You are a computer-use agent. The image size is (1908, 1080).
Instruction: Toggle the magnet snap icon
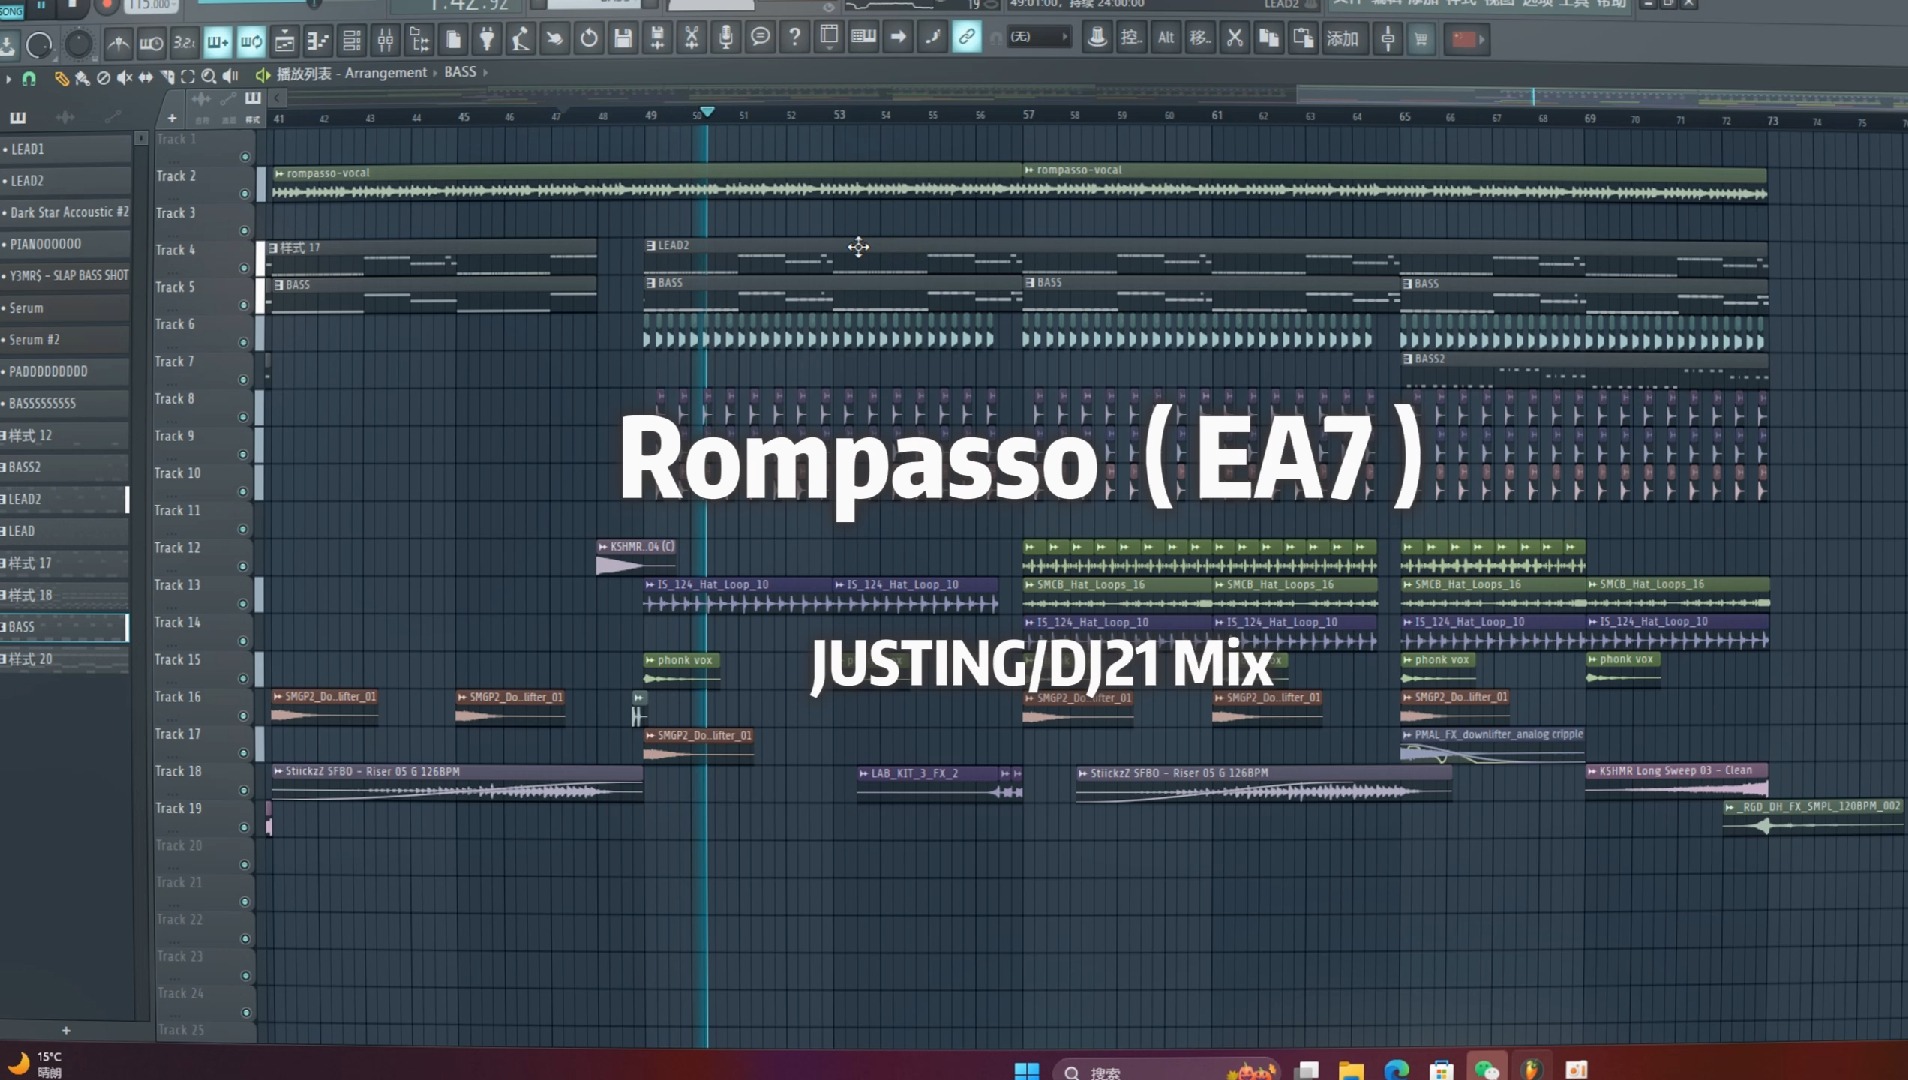[x=30, y=78]
